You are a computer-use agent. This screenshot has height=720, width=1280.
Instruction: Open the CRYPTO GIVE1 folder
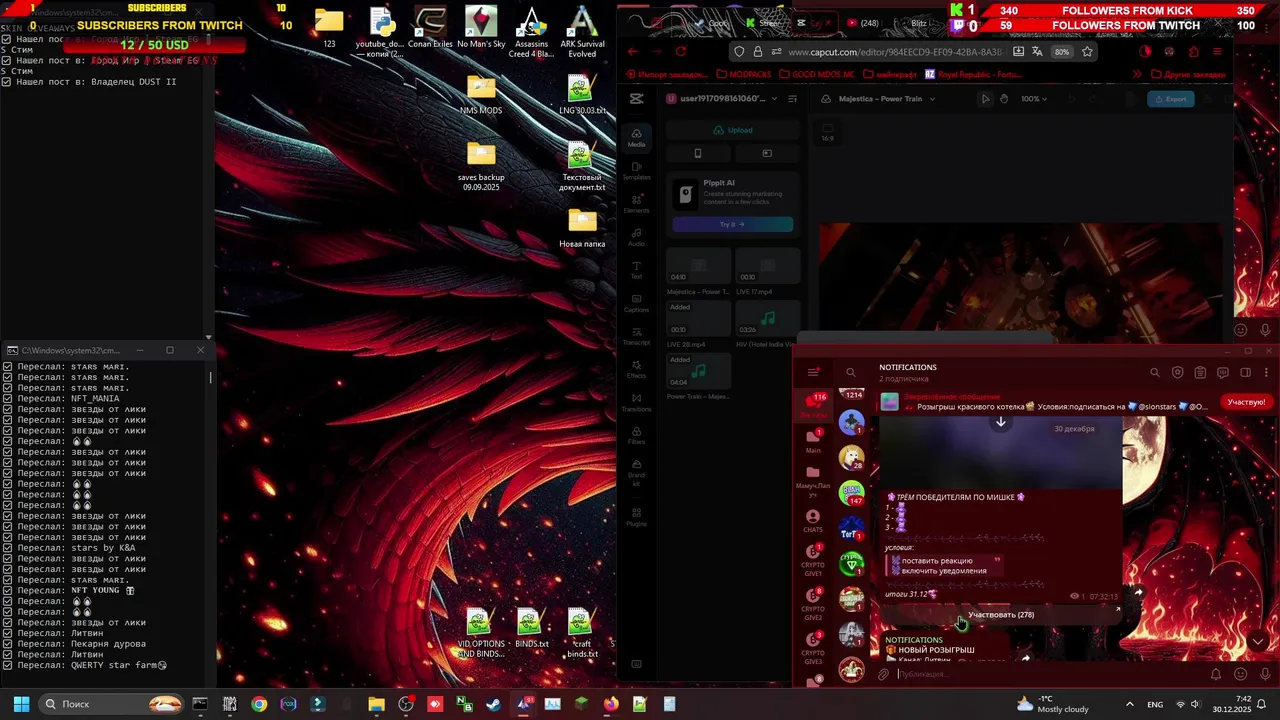click(x=813, y=562)
